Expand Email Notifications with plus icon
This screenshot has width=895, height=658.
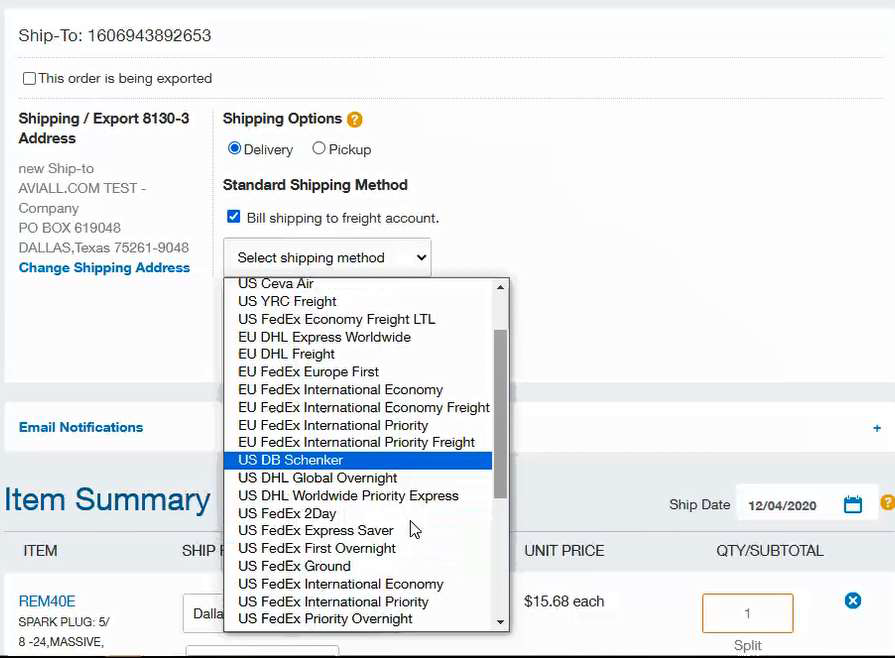pos(877,428)
